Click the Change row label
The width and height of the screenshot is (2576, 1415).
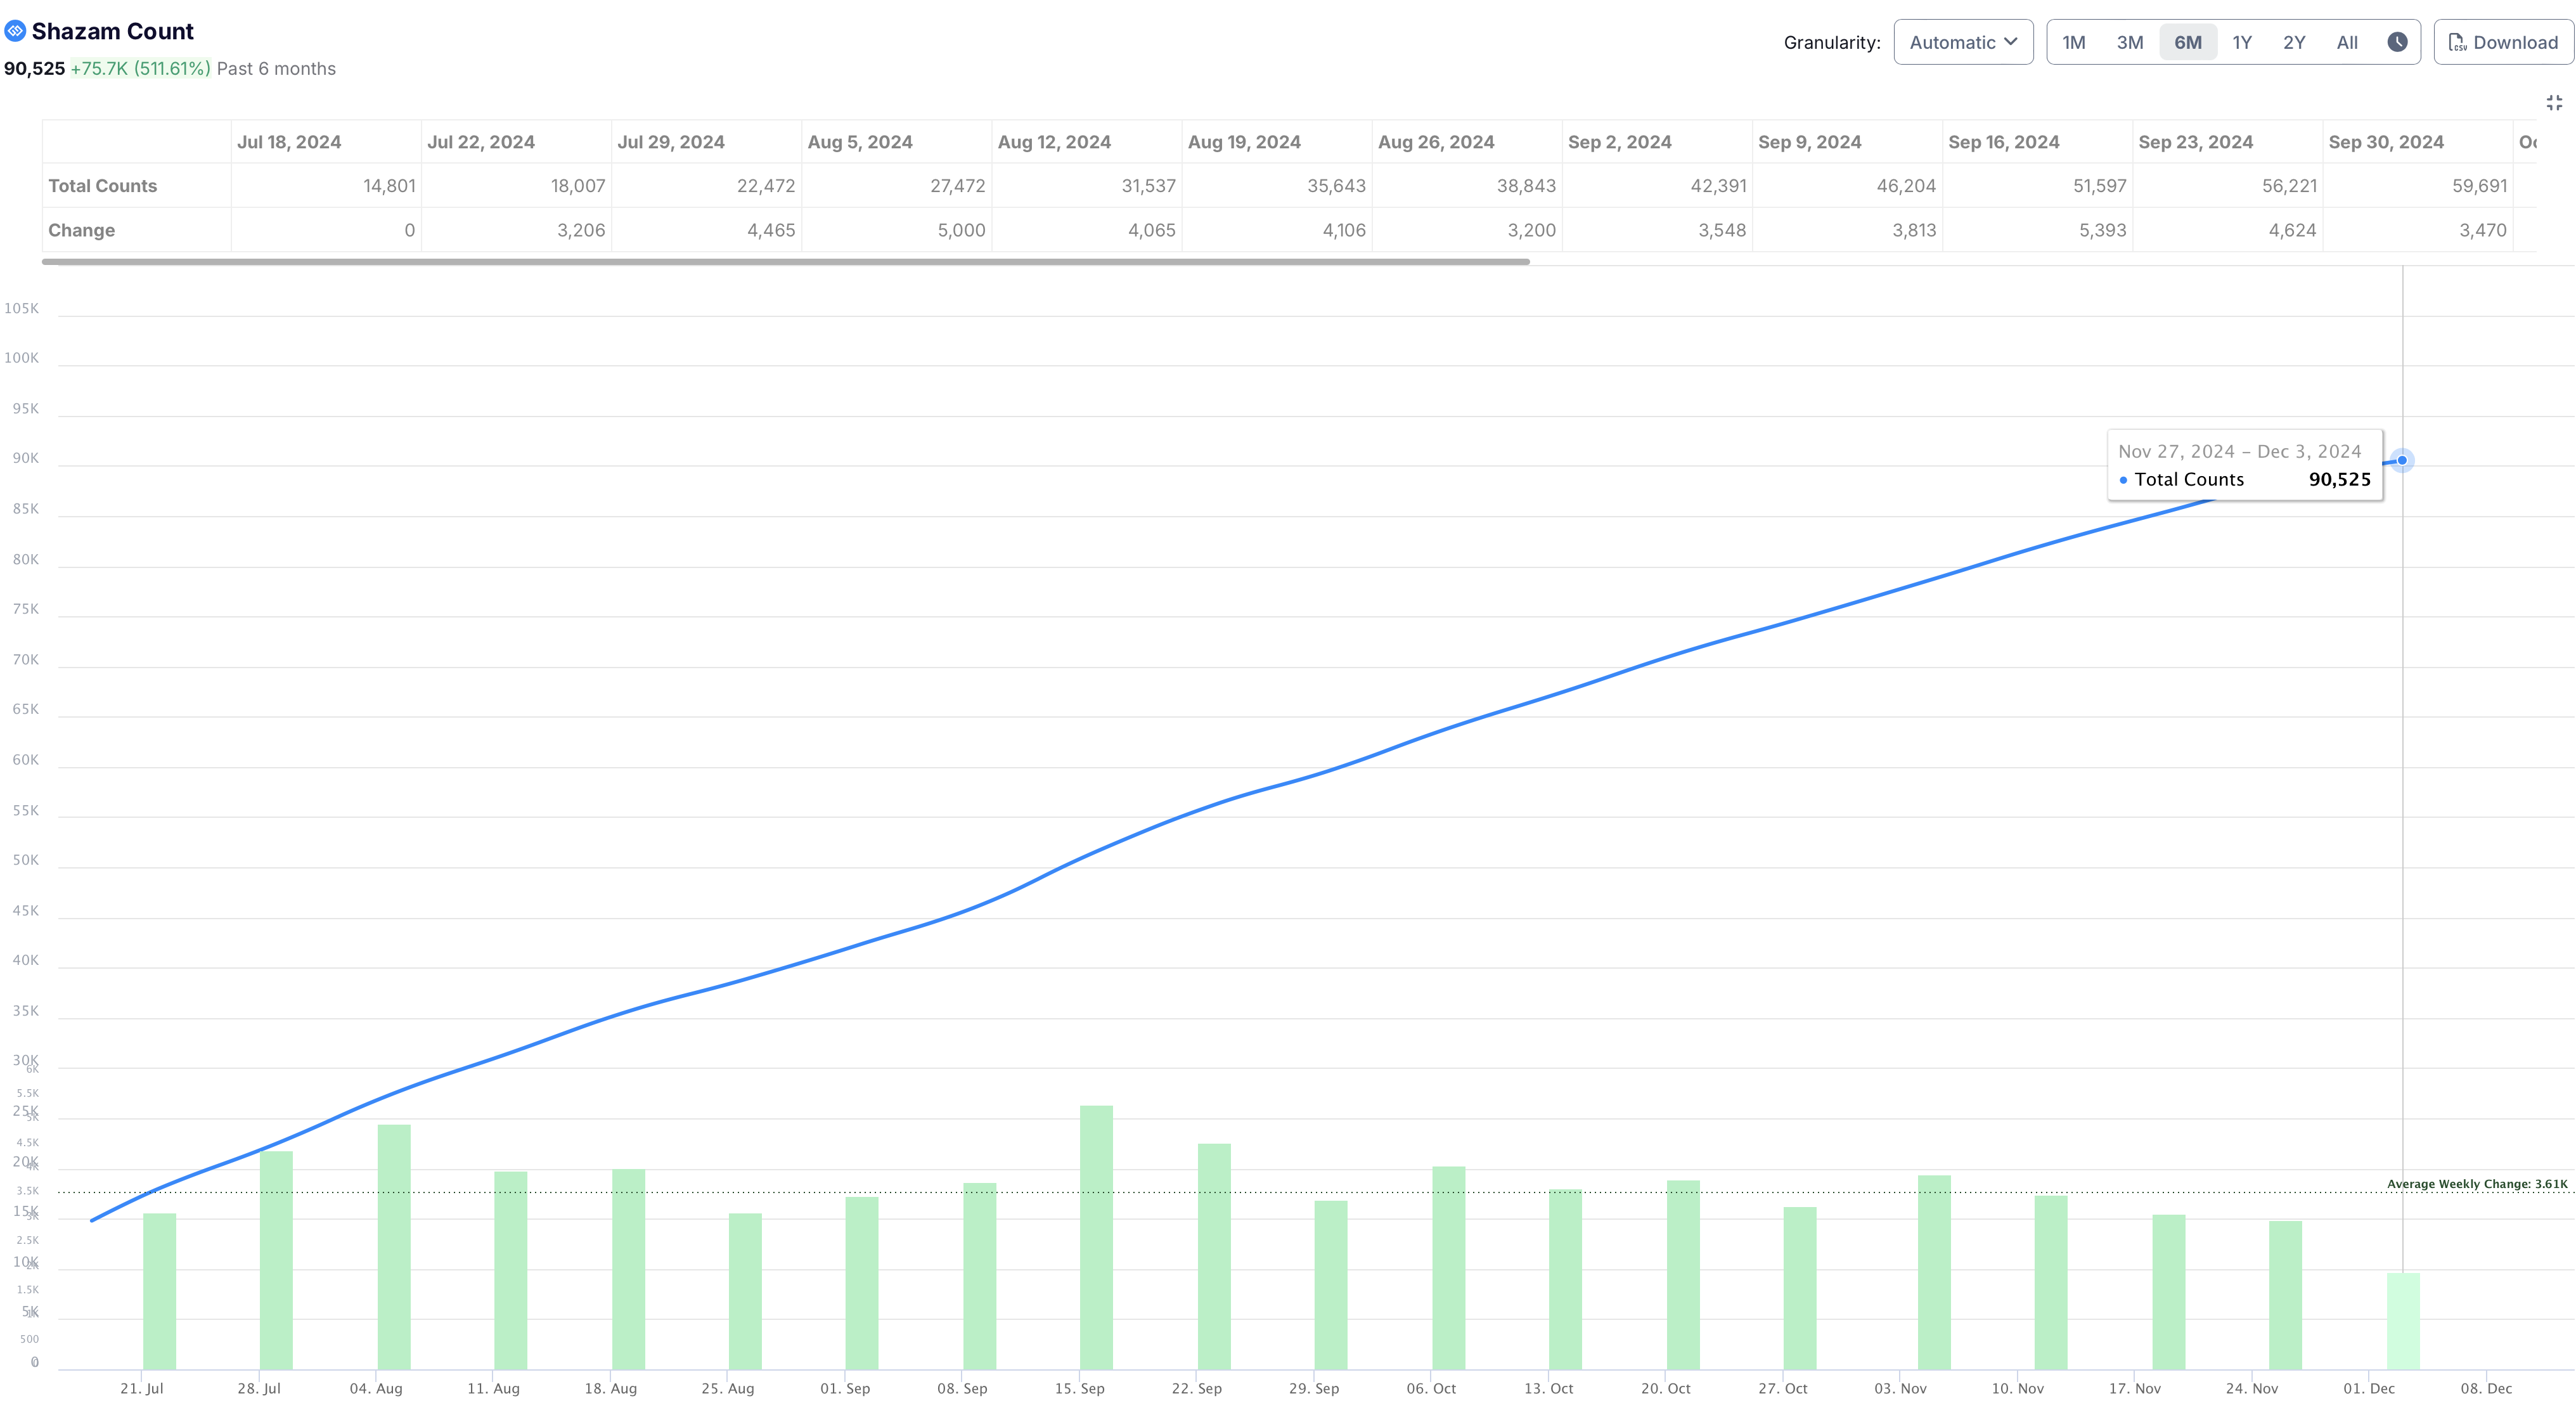pyautogui.click(x=82, y=230)
